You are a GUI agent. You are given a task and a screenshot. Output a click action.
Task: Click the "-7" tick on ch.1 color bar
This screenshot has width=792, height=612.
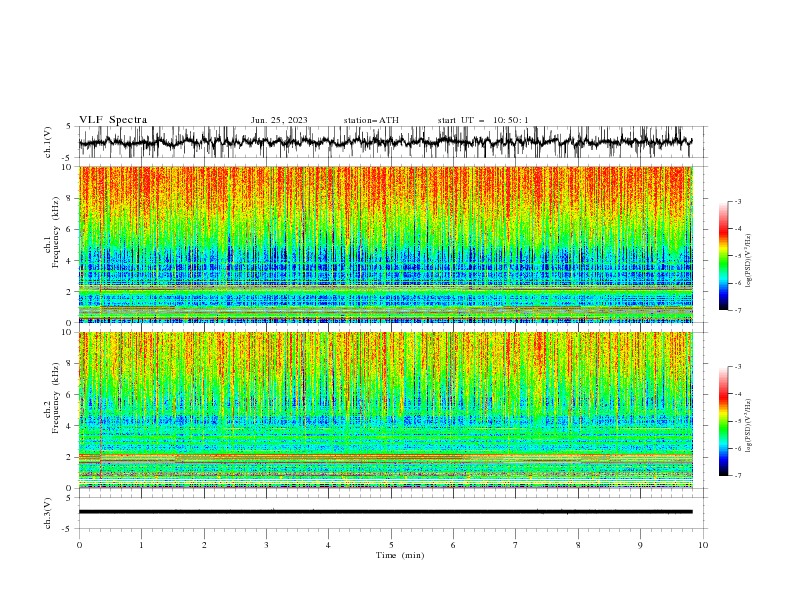tap(737, 311)
